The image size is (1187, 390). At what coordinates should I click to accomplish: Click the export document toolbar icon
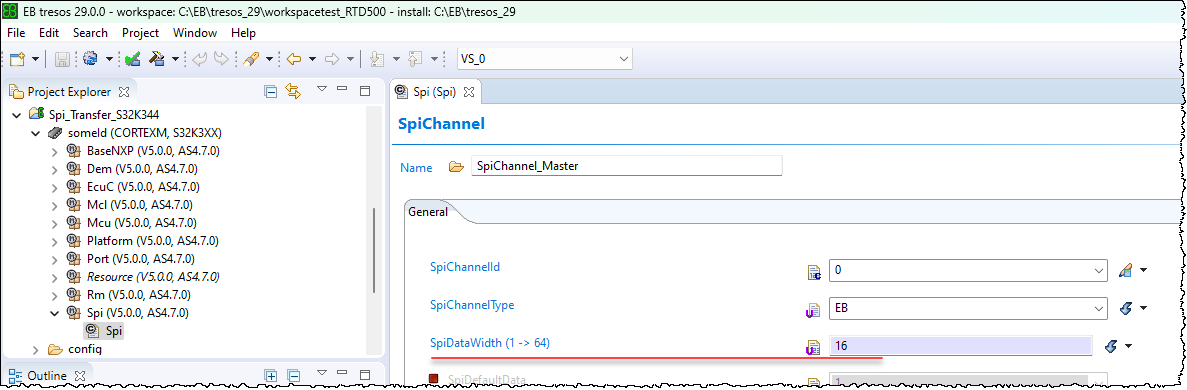coord(416,59)
